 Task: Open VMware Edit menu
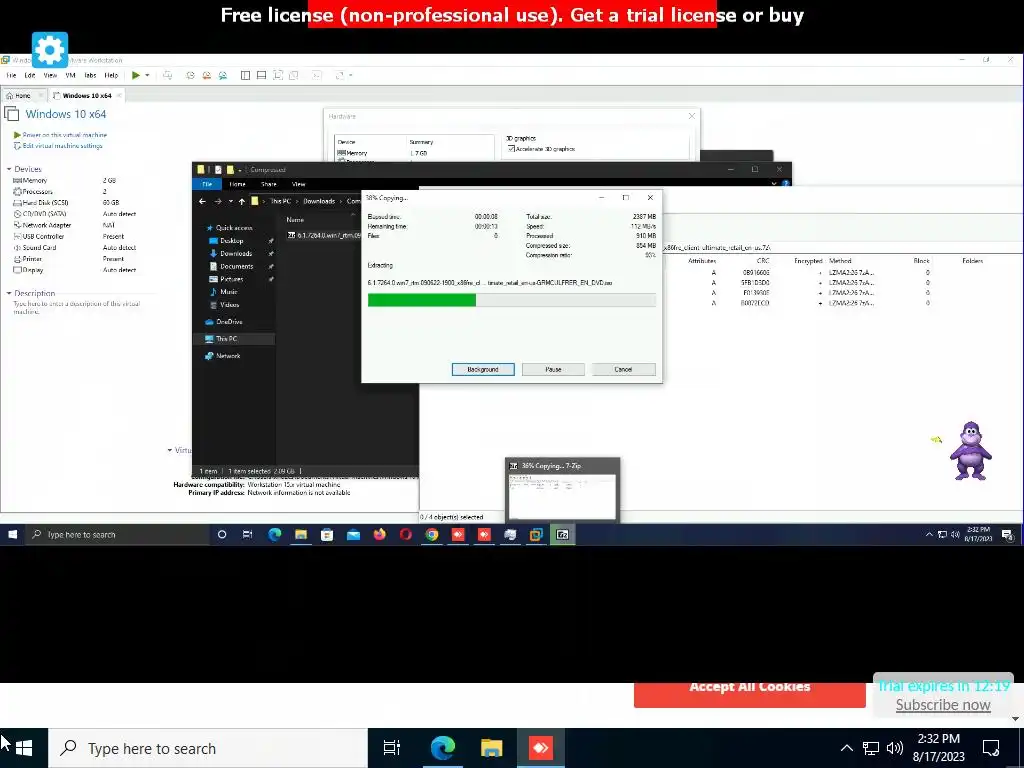[x=30, y=76]
